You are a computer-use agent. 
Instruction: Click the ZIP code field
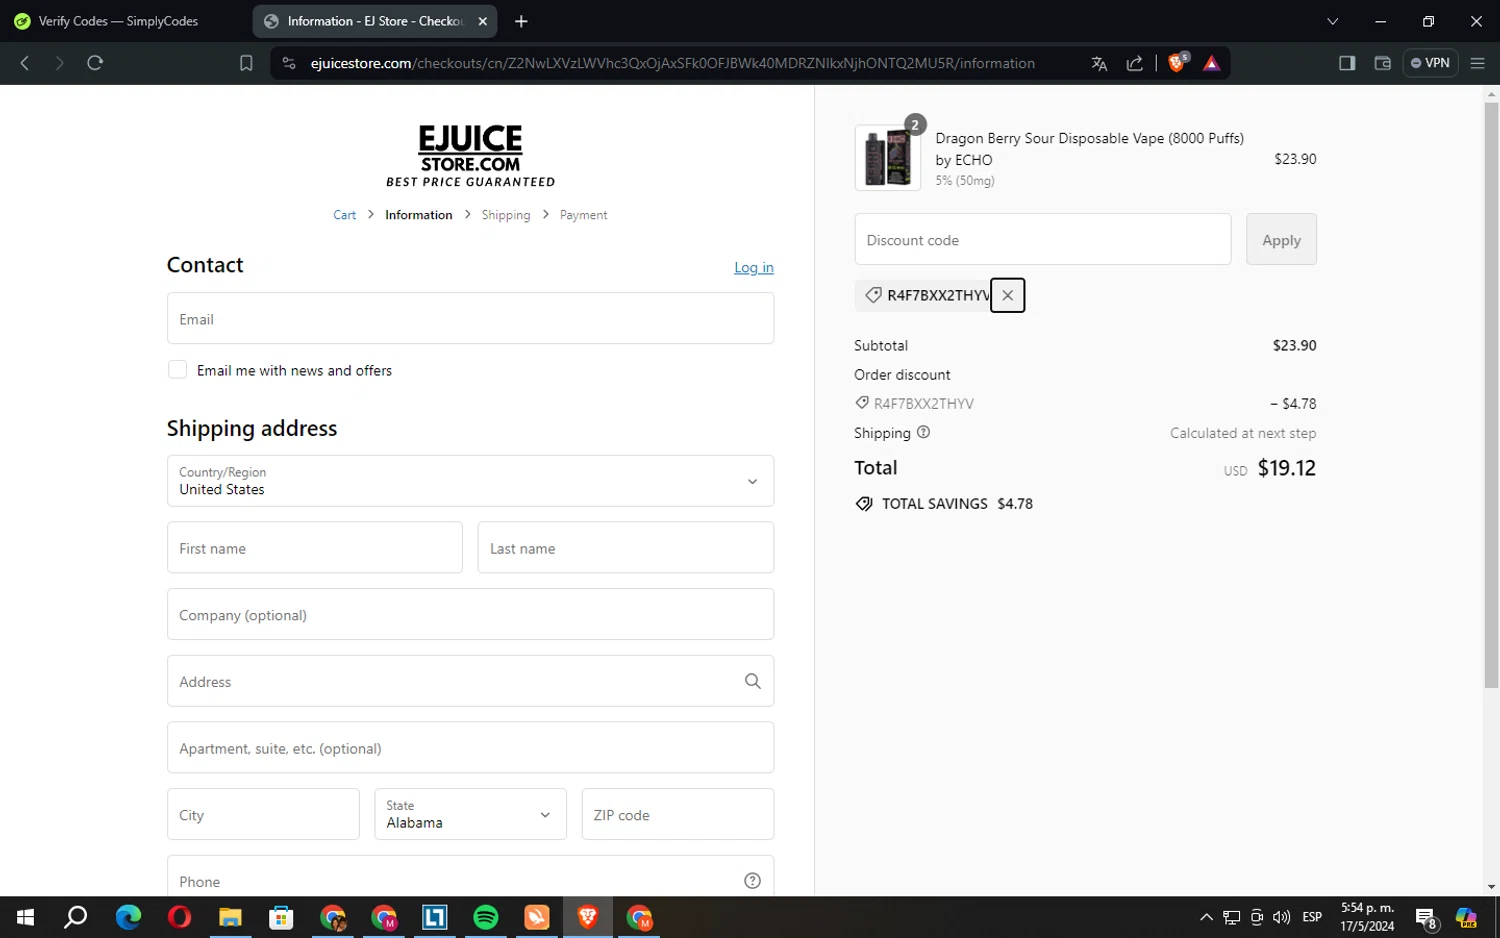pos(678,814)
